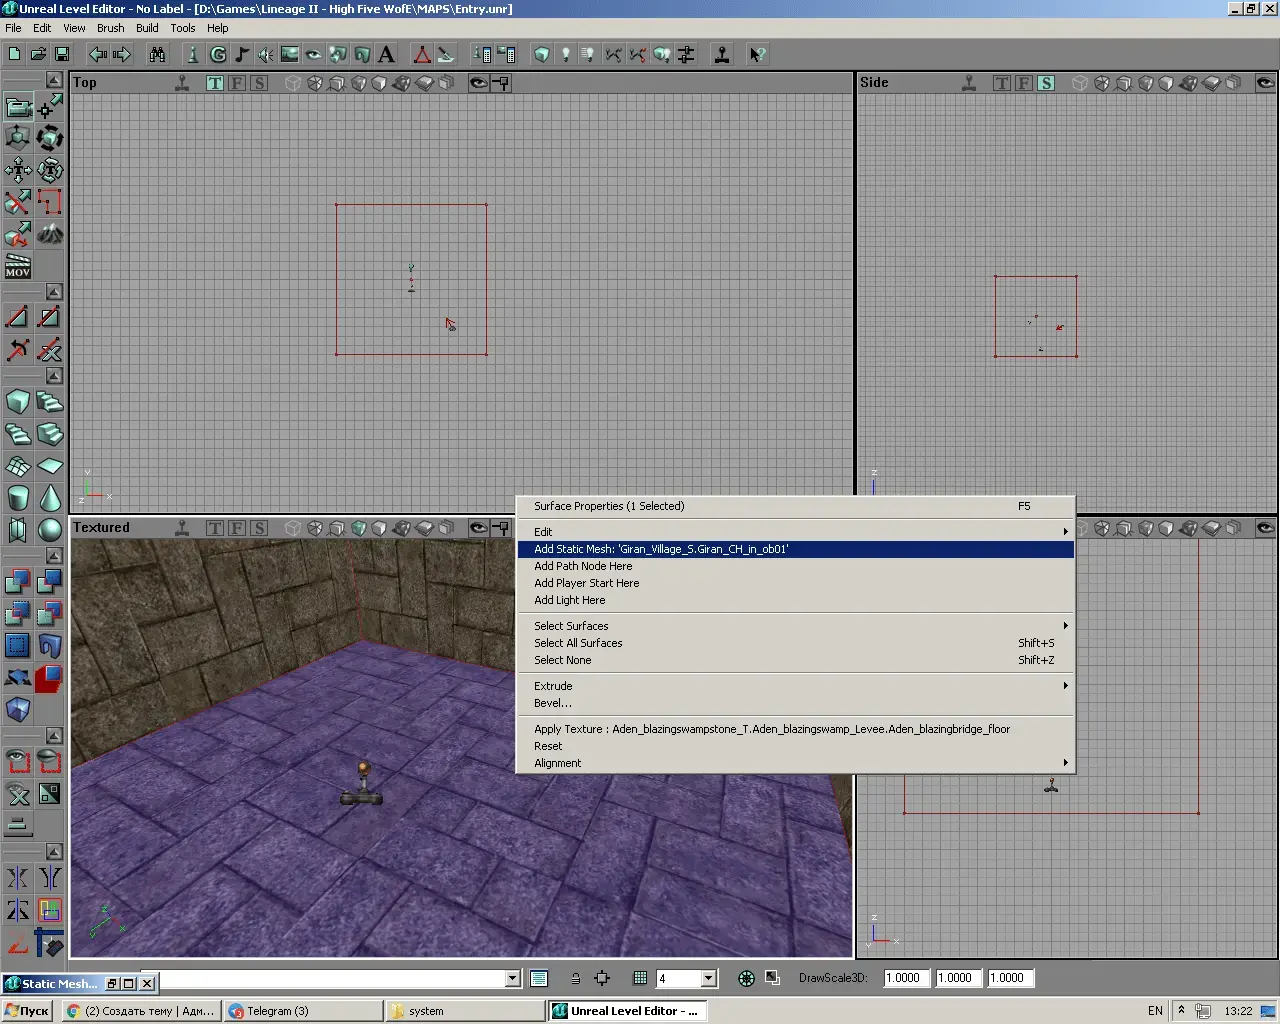Open the File menu

tap(13, 28)
